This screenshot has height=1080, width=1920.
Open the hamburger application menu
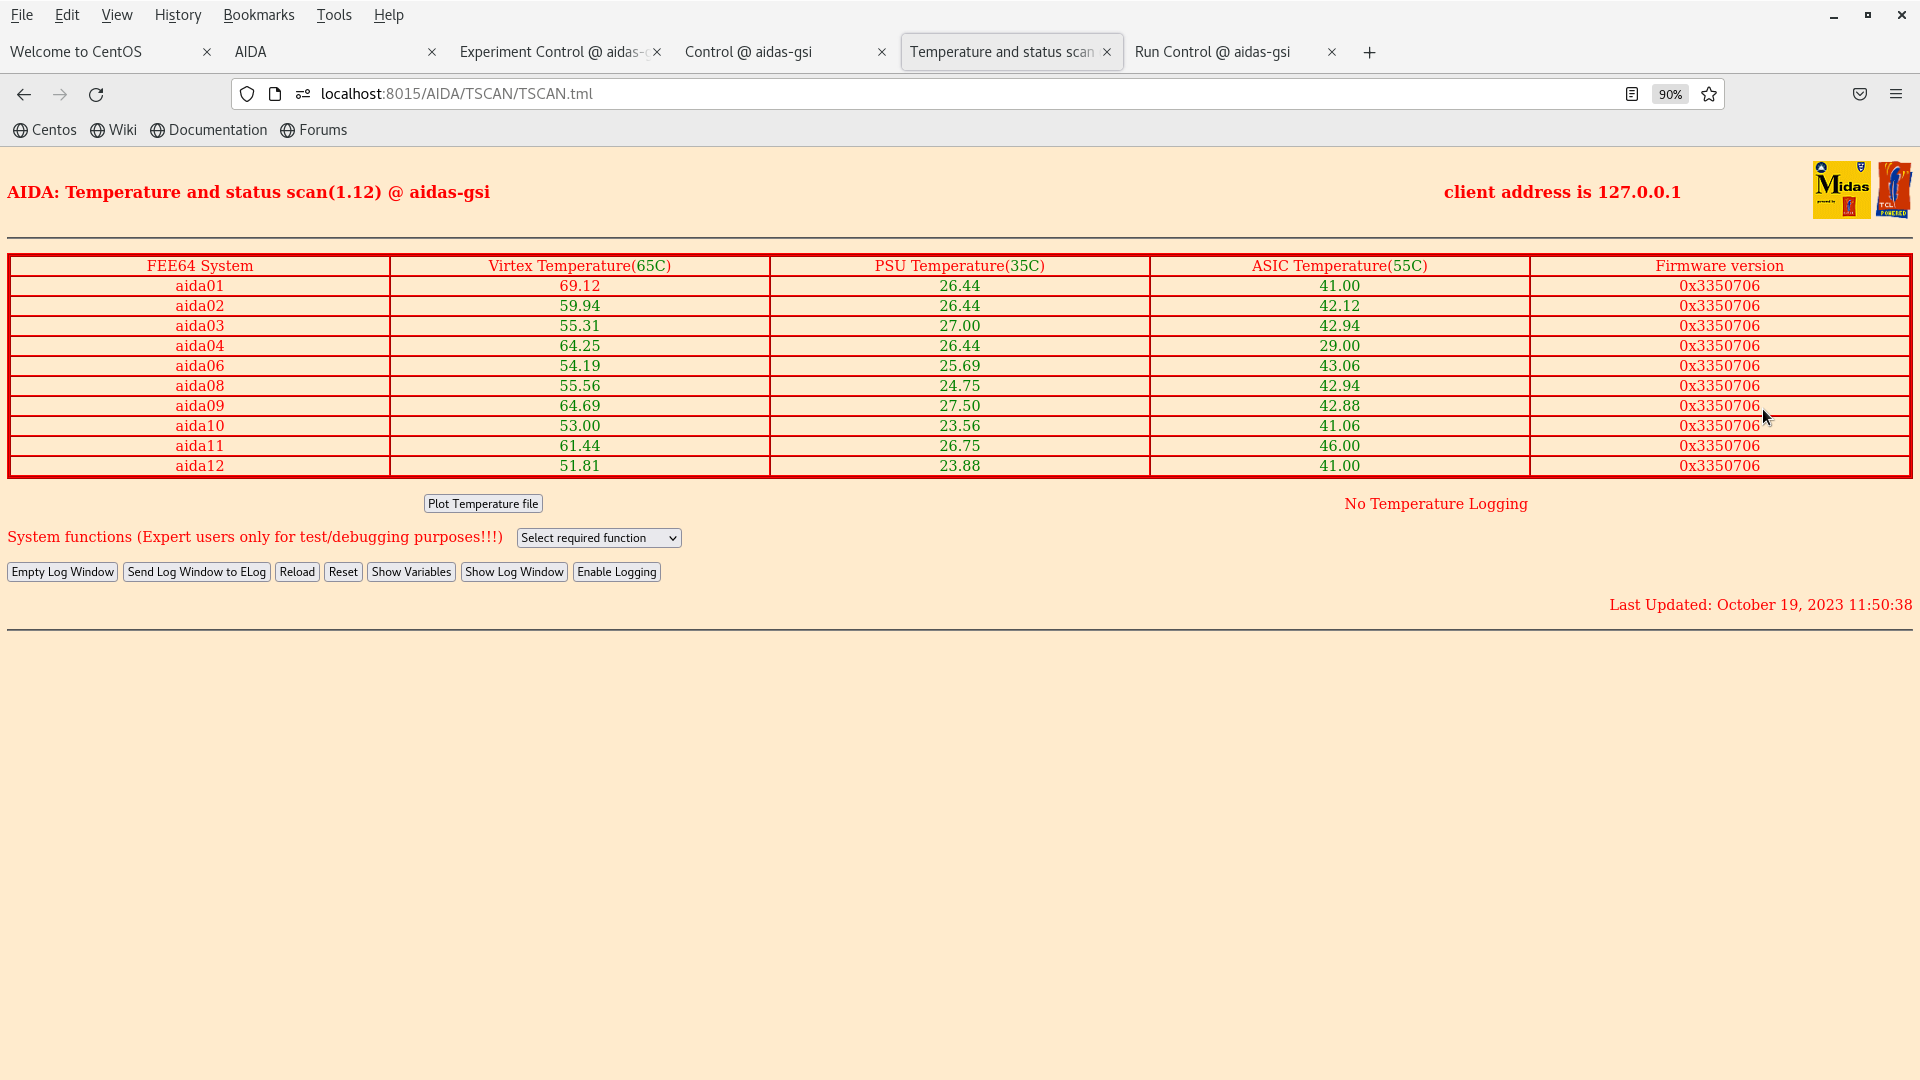(1896, 94)
